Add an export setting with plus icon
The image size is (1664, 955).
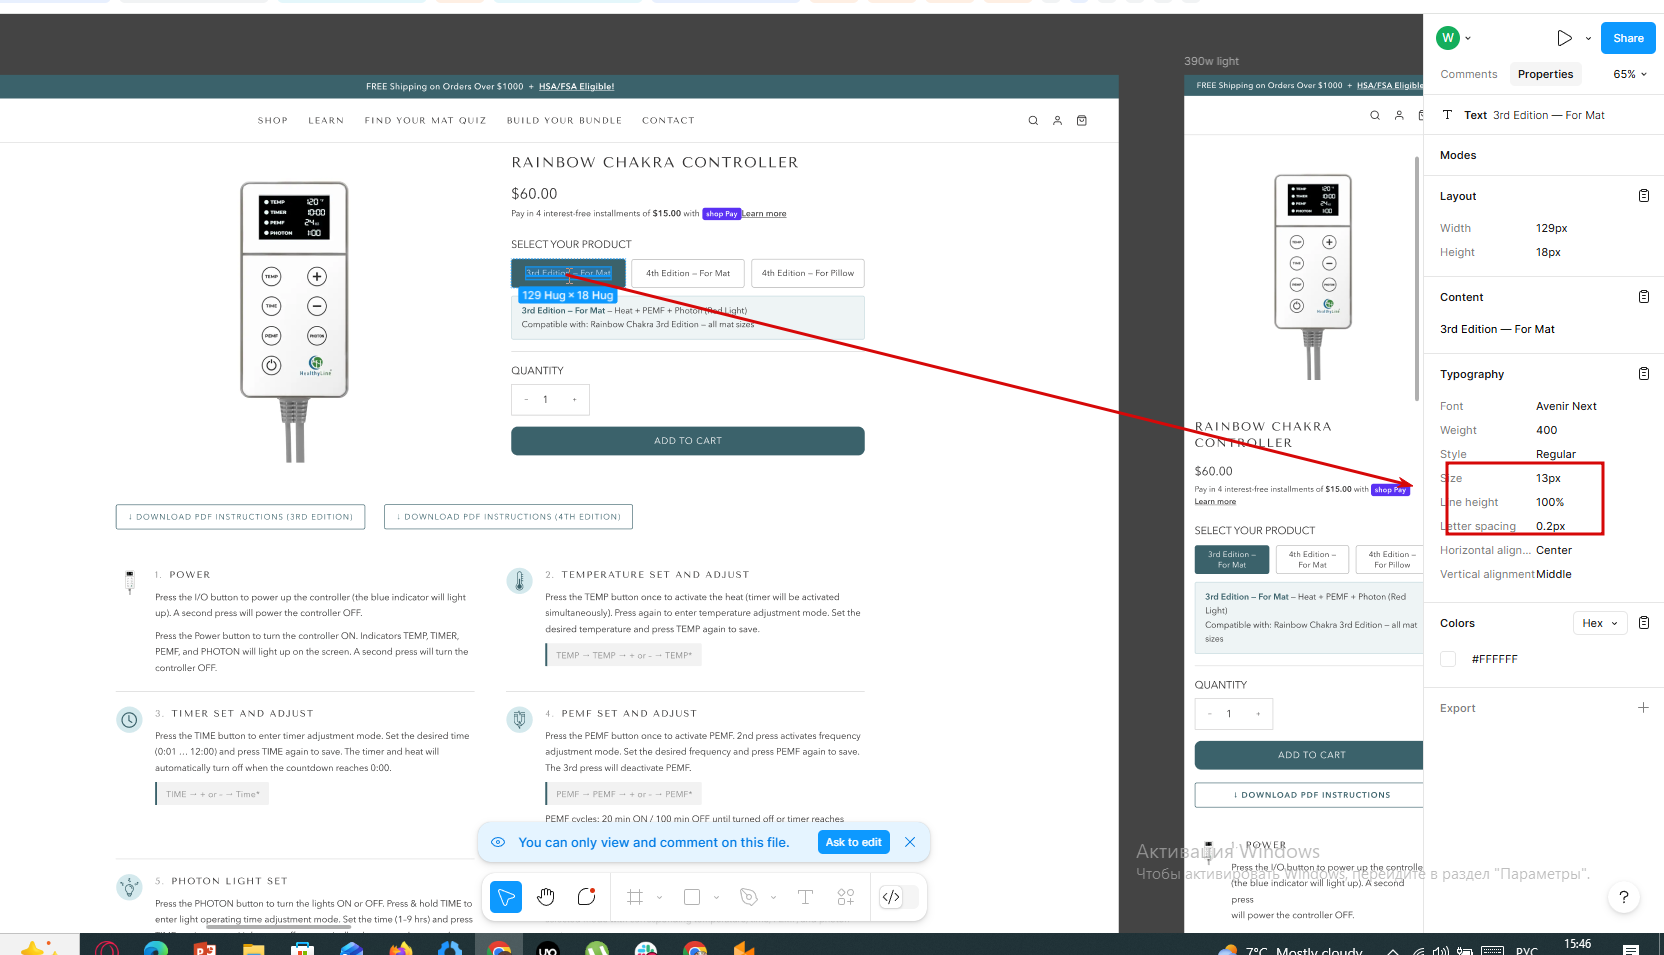(x=1643, y=708)
